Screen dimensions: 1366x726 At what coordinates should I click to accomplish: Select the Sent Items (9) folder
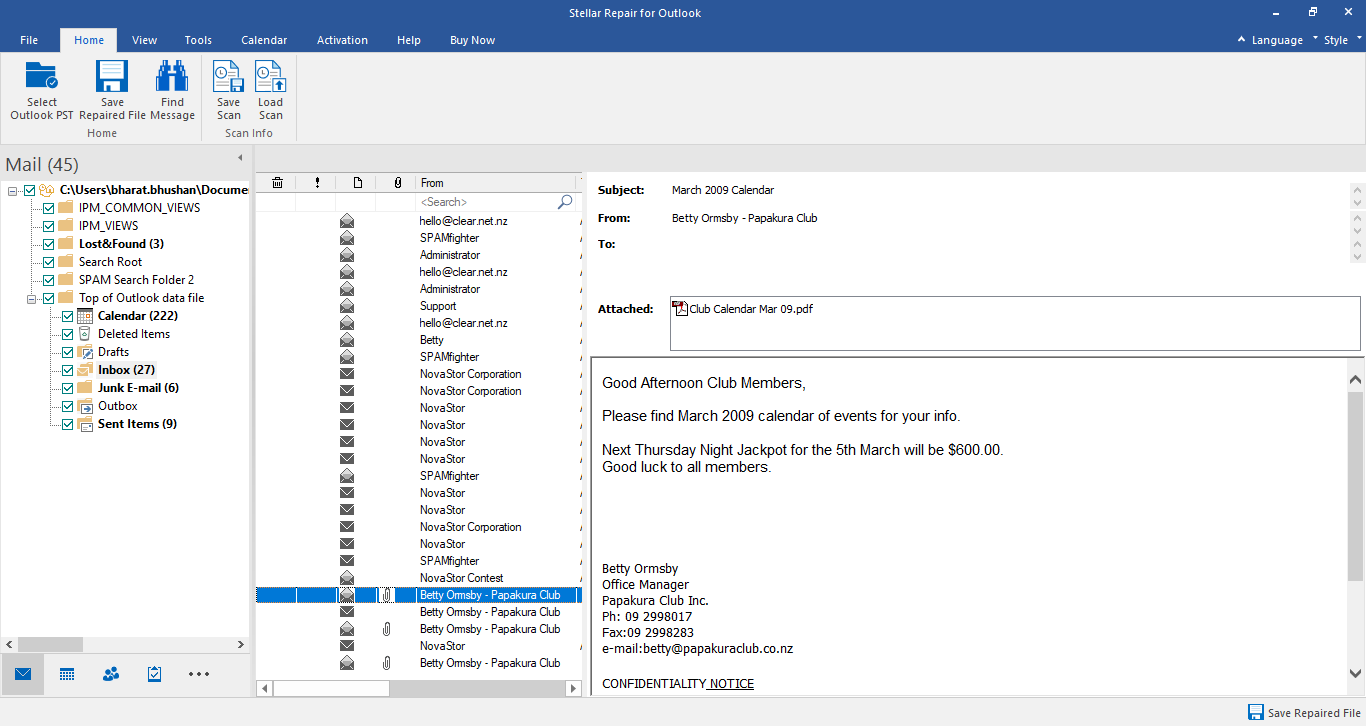[x=137, y=424]
